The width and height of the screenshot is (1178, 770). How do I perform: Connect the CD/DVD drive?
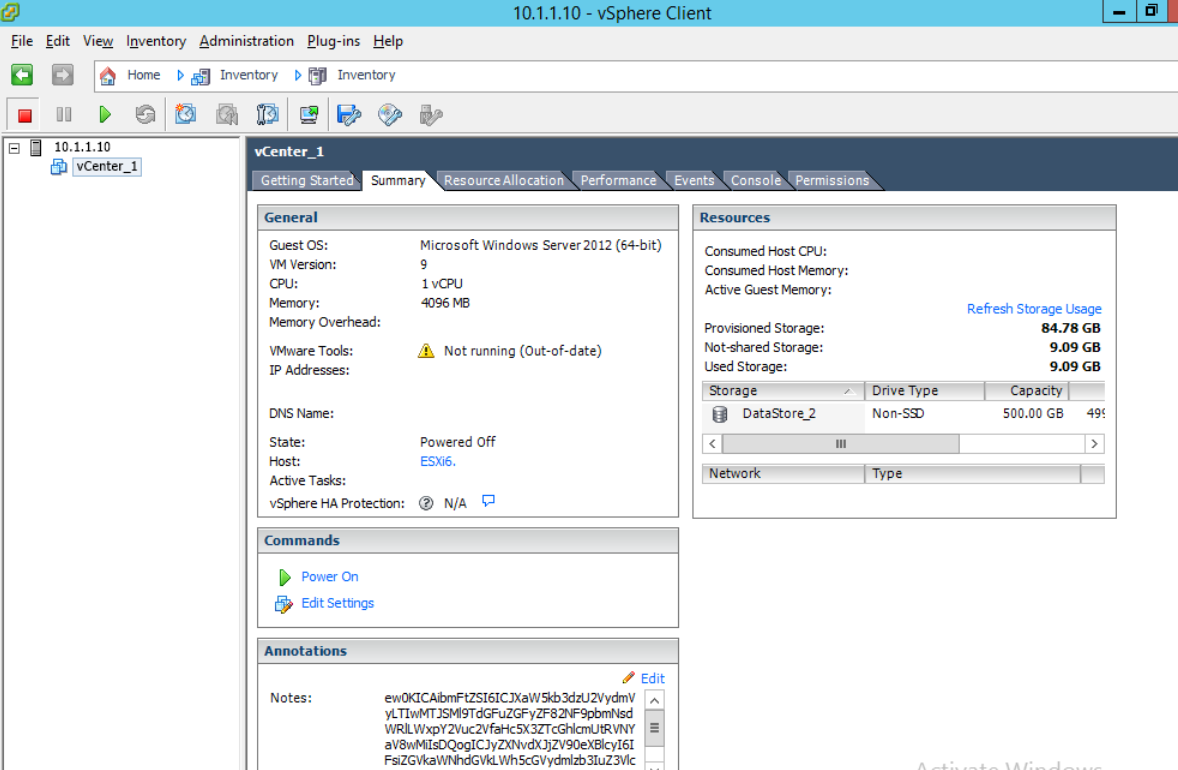[x=389, y=114]
